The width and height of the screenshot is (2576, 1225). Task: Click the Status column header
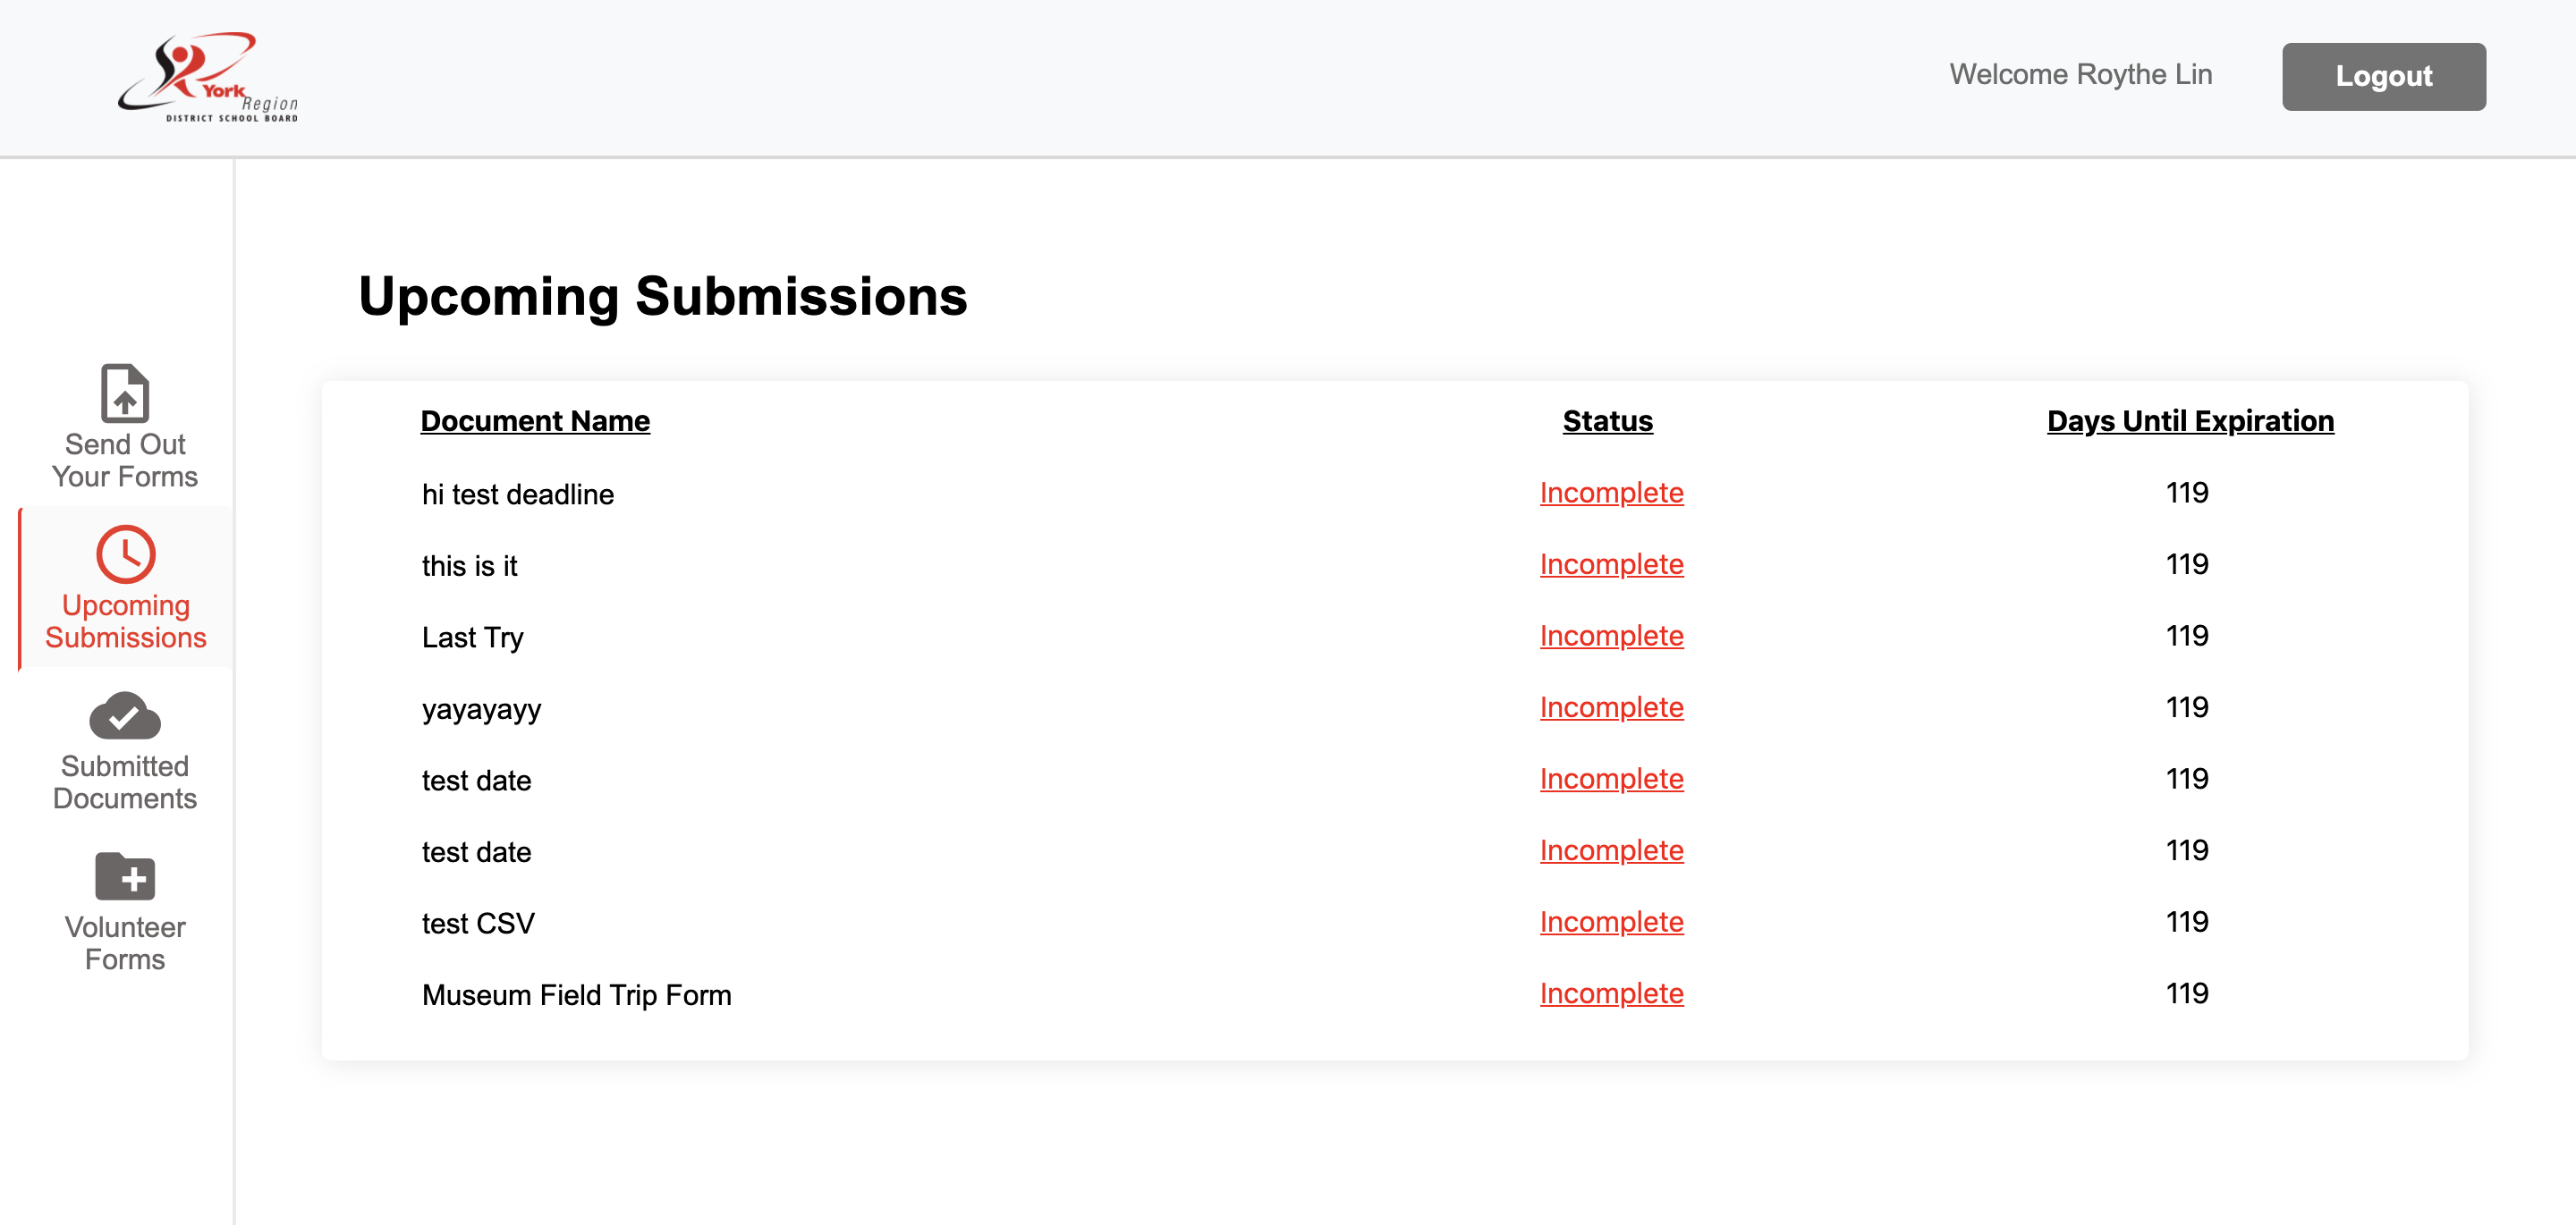pos(1607,421)
